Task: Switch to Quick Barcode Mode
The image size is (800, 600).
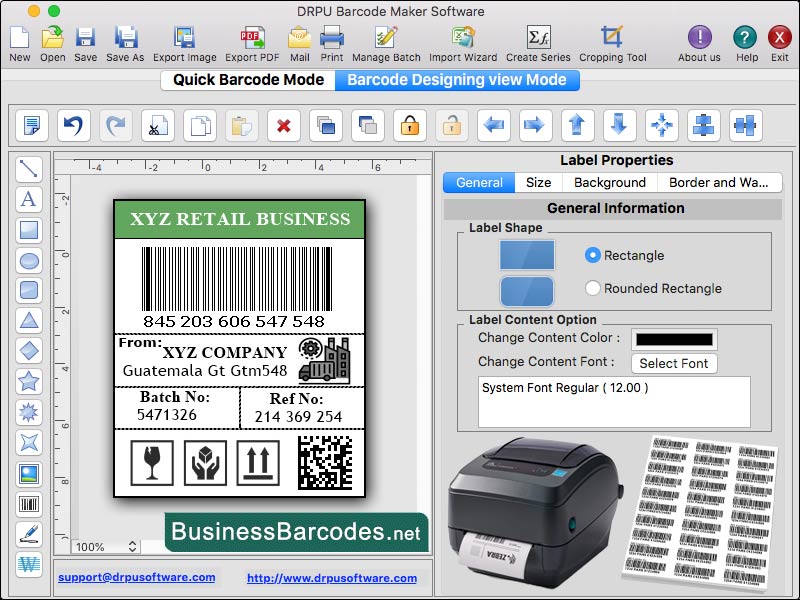Action: point(248,80)
